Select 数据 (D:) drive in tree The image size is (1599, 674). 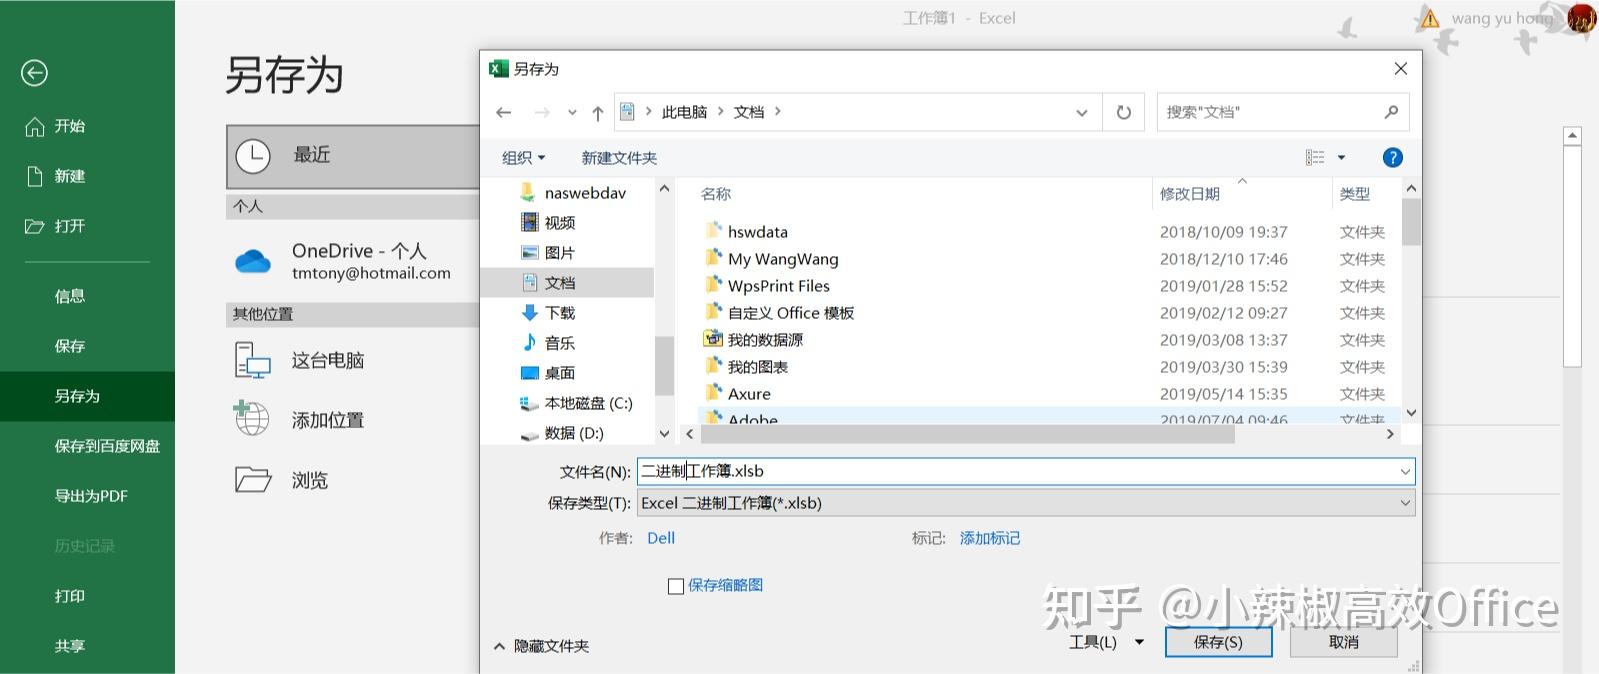(574, 433)
